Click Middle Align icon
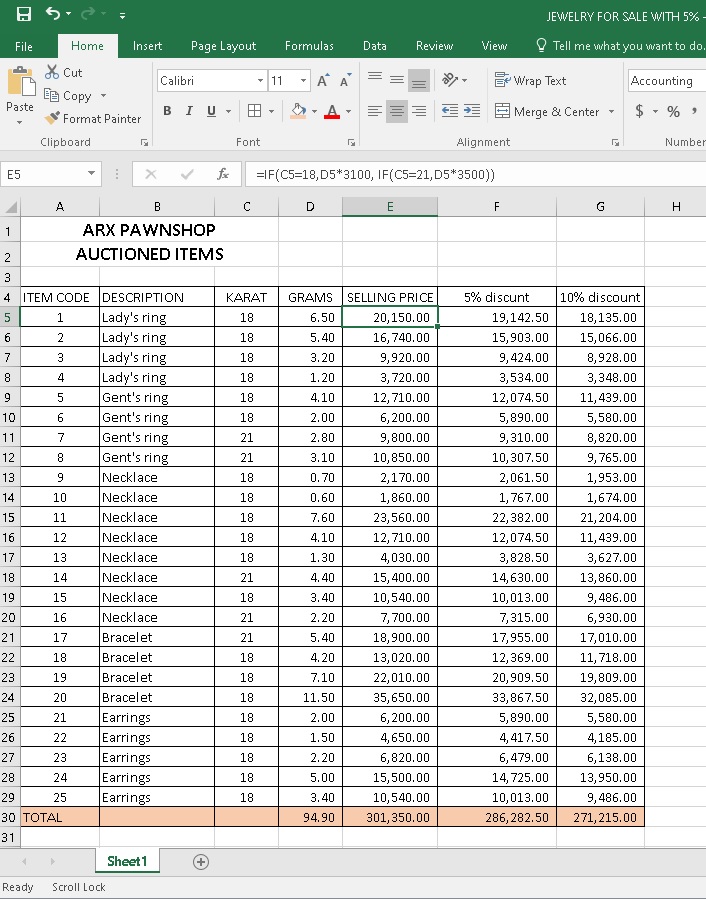 (397, 79)
